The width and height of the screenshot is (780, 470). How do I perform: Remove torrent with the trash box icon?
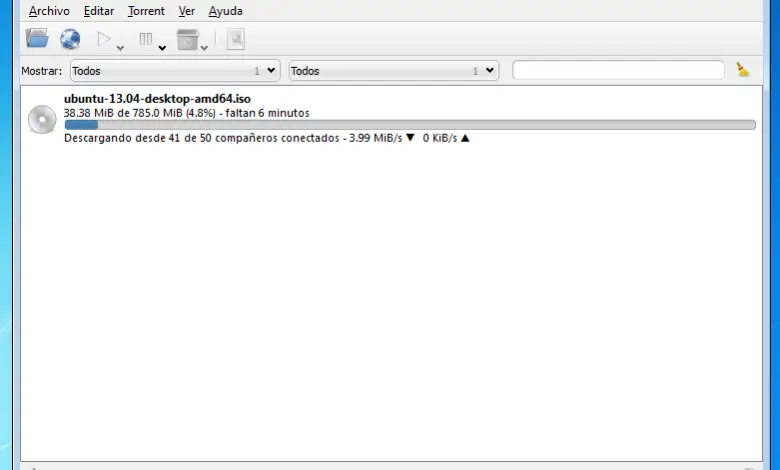coord(188,39)
